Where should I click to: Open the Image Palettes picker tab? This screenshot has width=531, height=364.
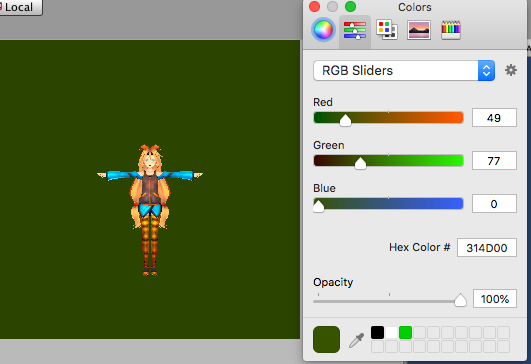[x=419, y=30]
